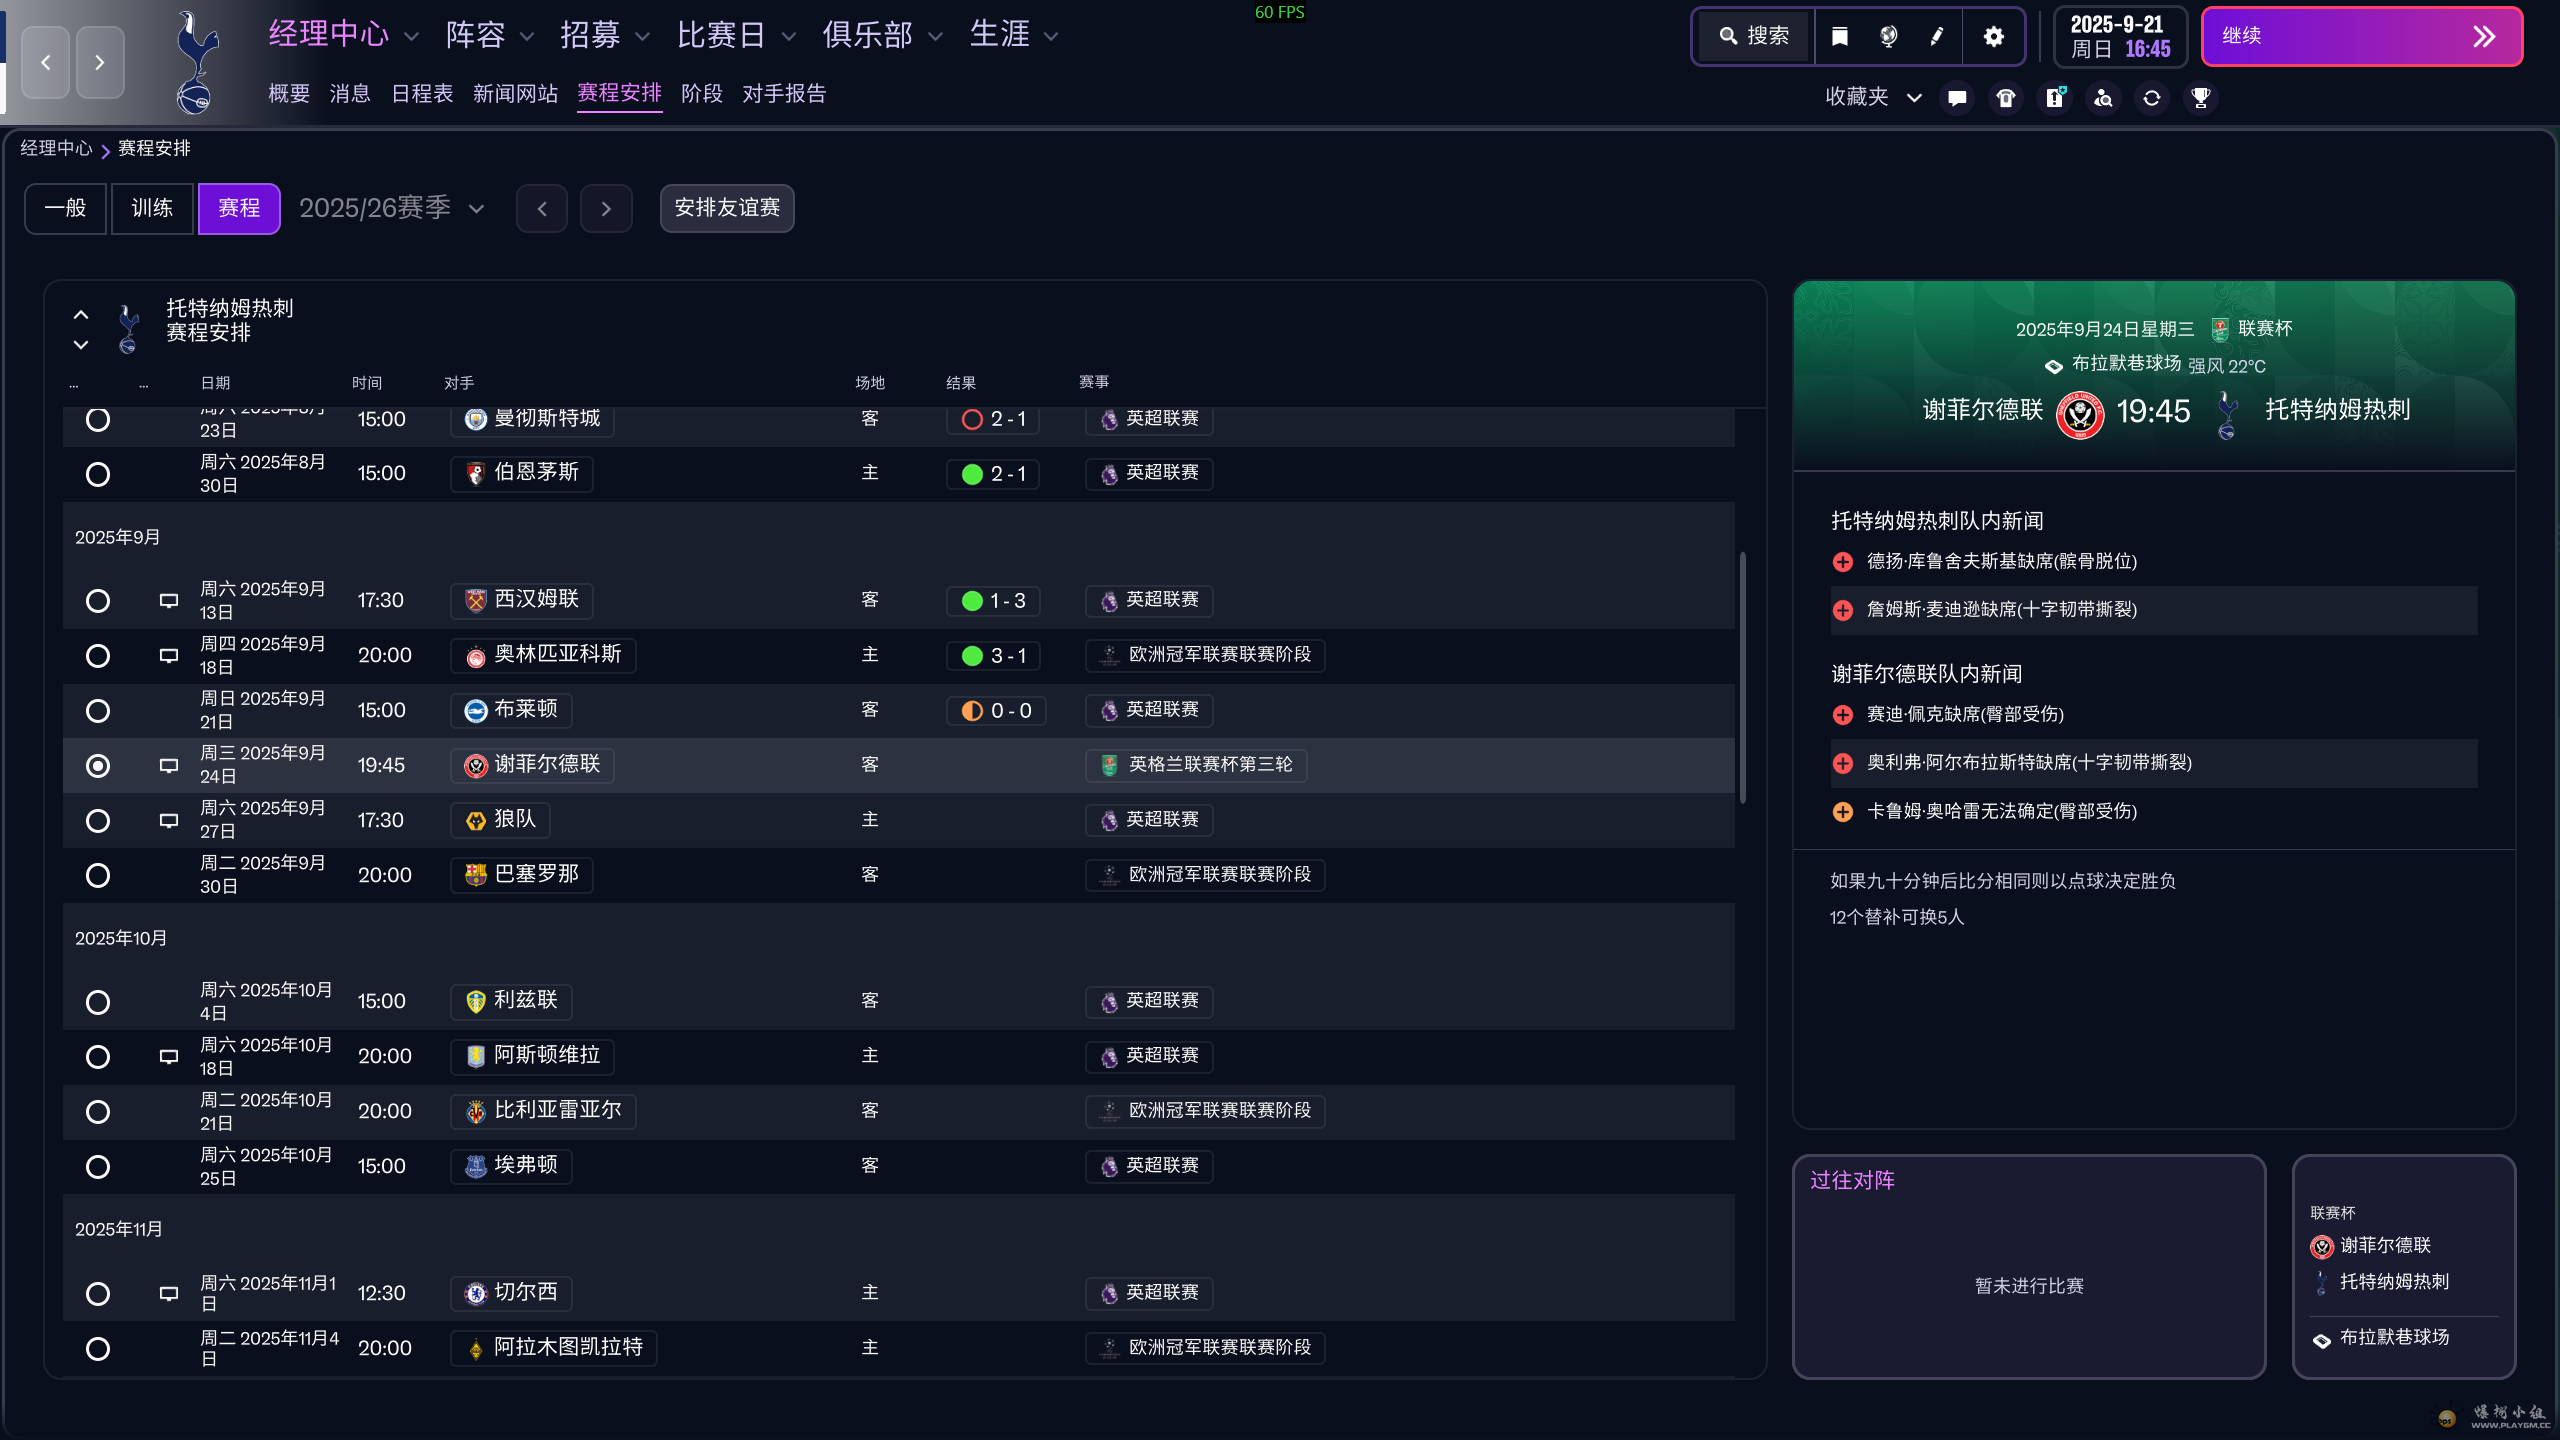Viewport: 2560px width, 1440px height.
Task: Click the Sheffield United crest in the match card
Action: click(2080, 413)
